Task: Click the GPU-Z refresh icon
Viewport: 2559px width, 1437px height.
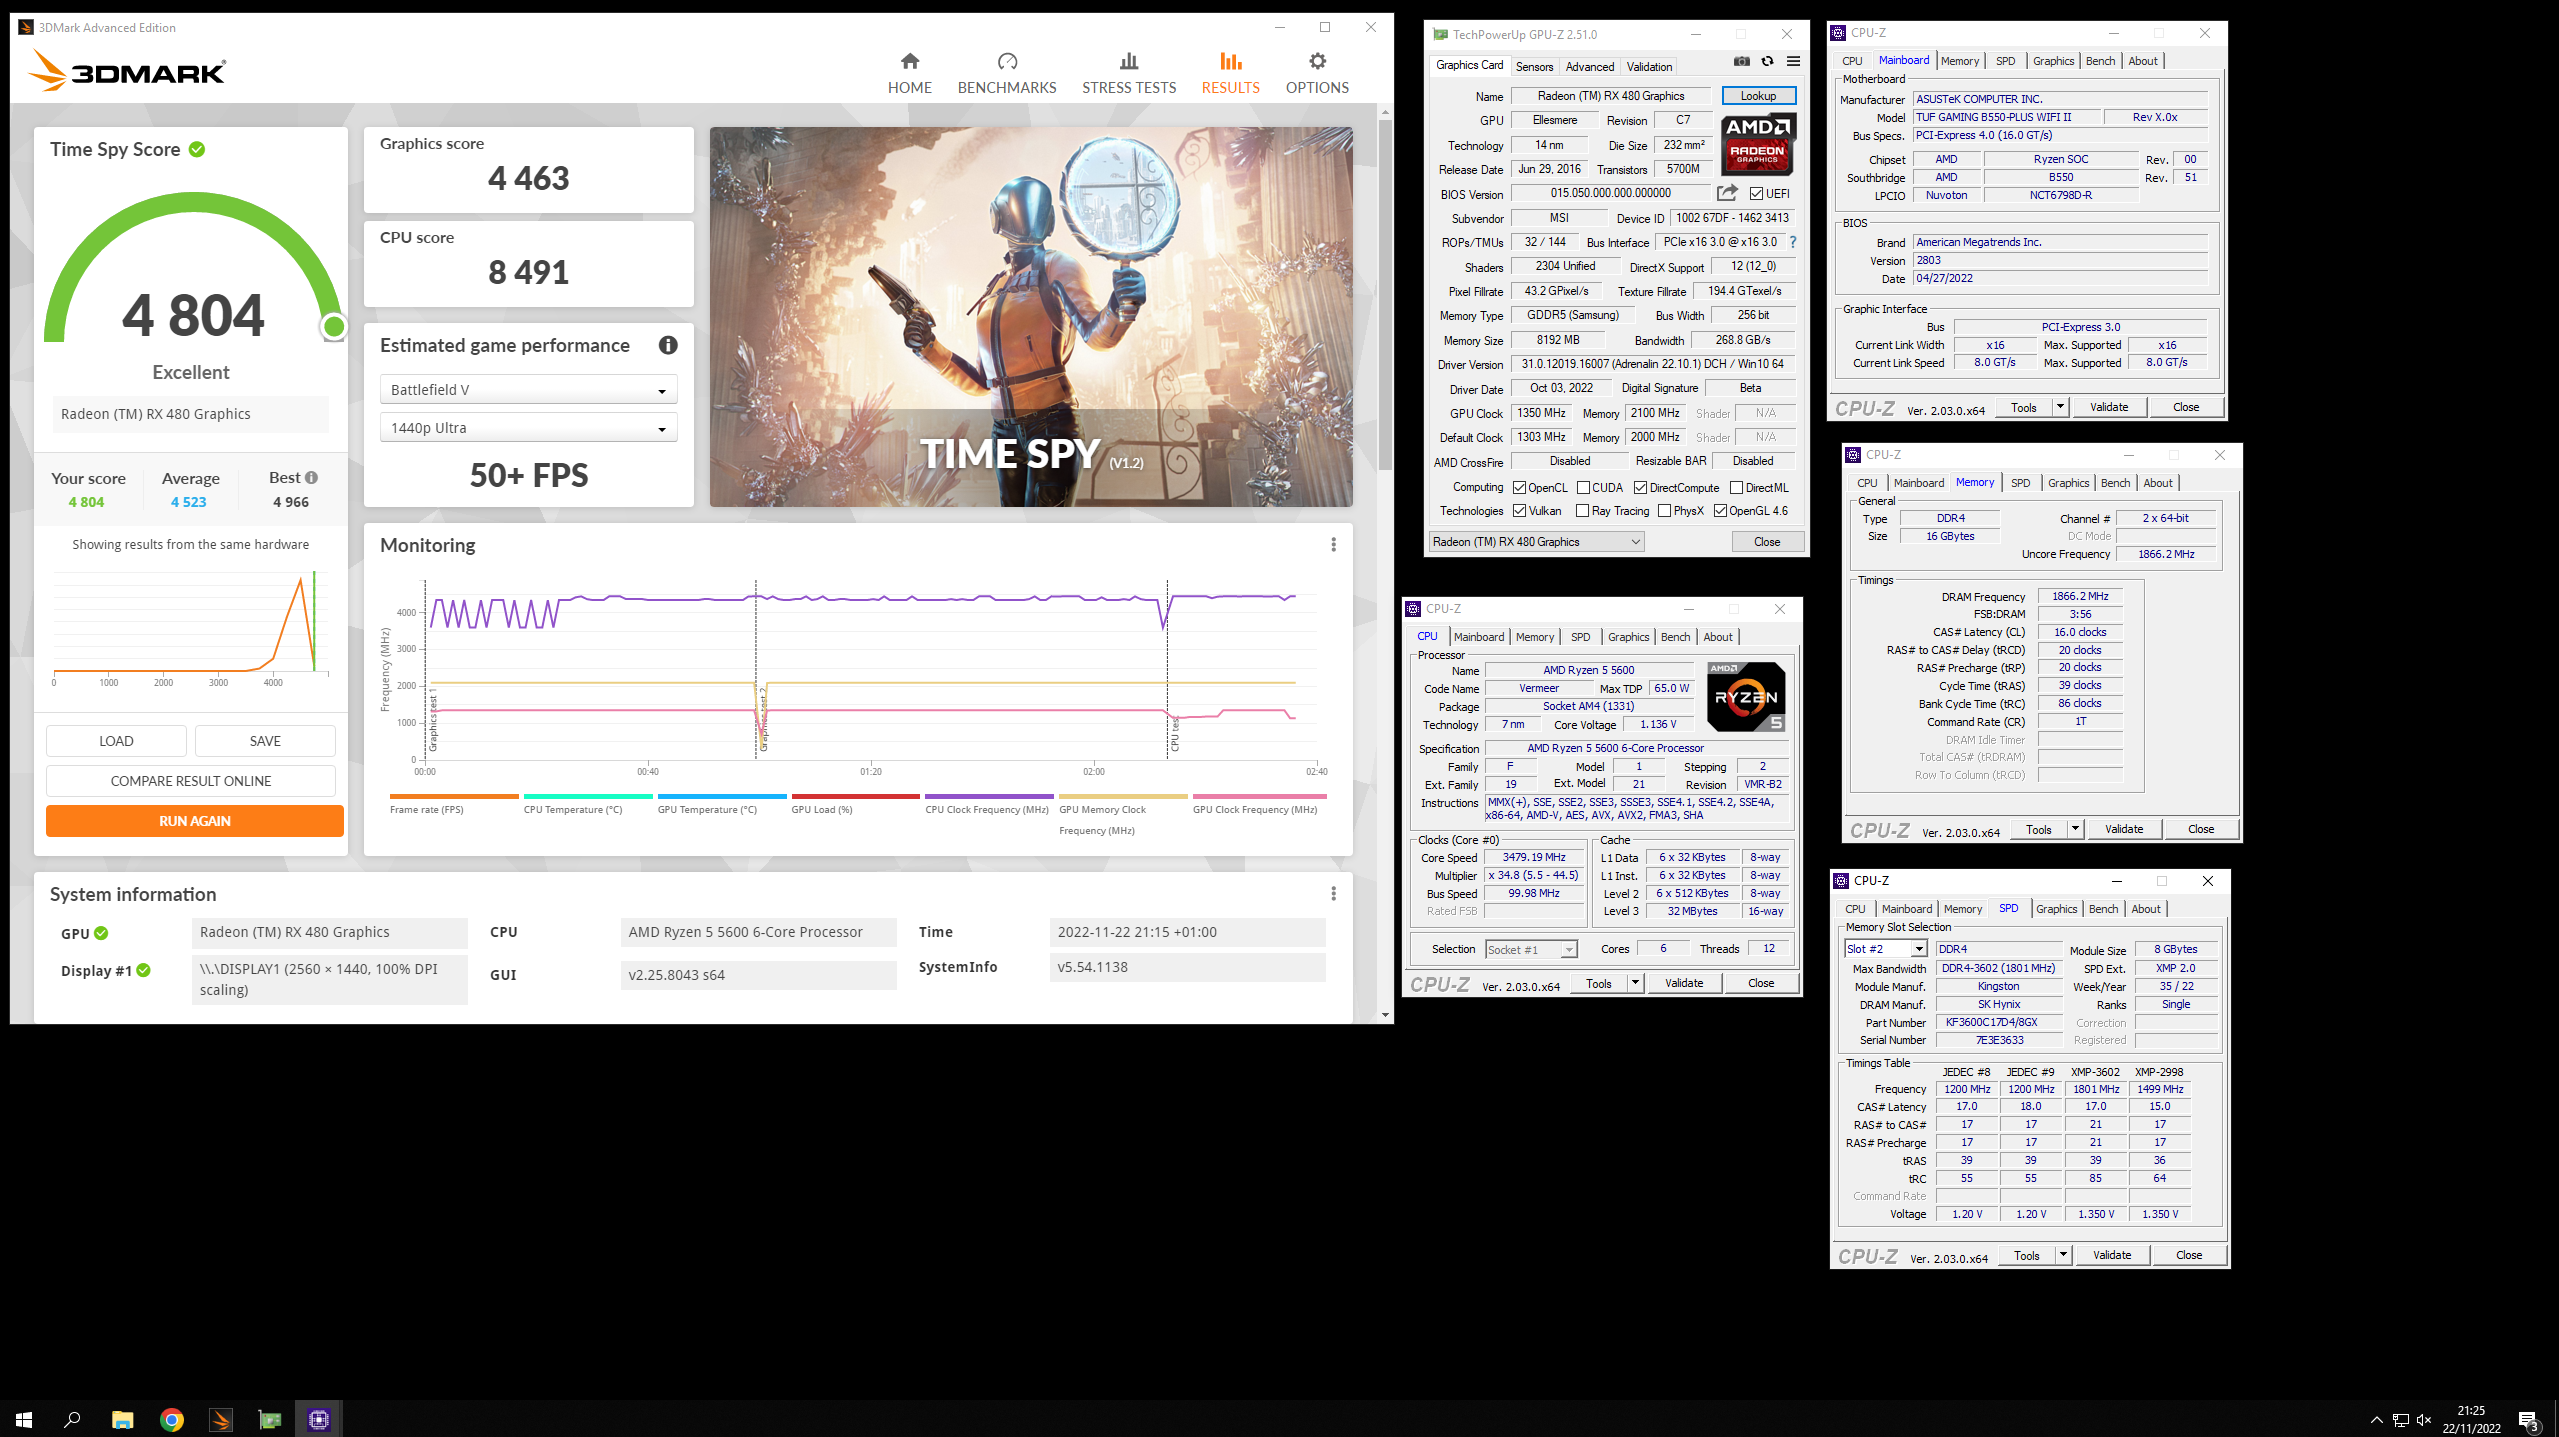Action: tap(1767, 61)
